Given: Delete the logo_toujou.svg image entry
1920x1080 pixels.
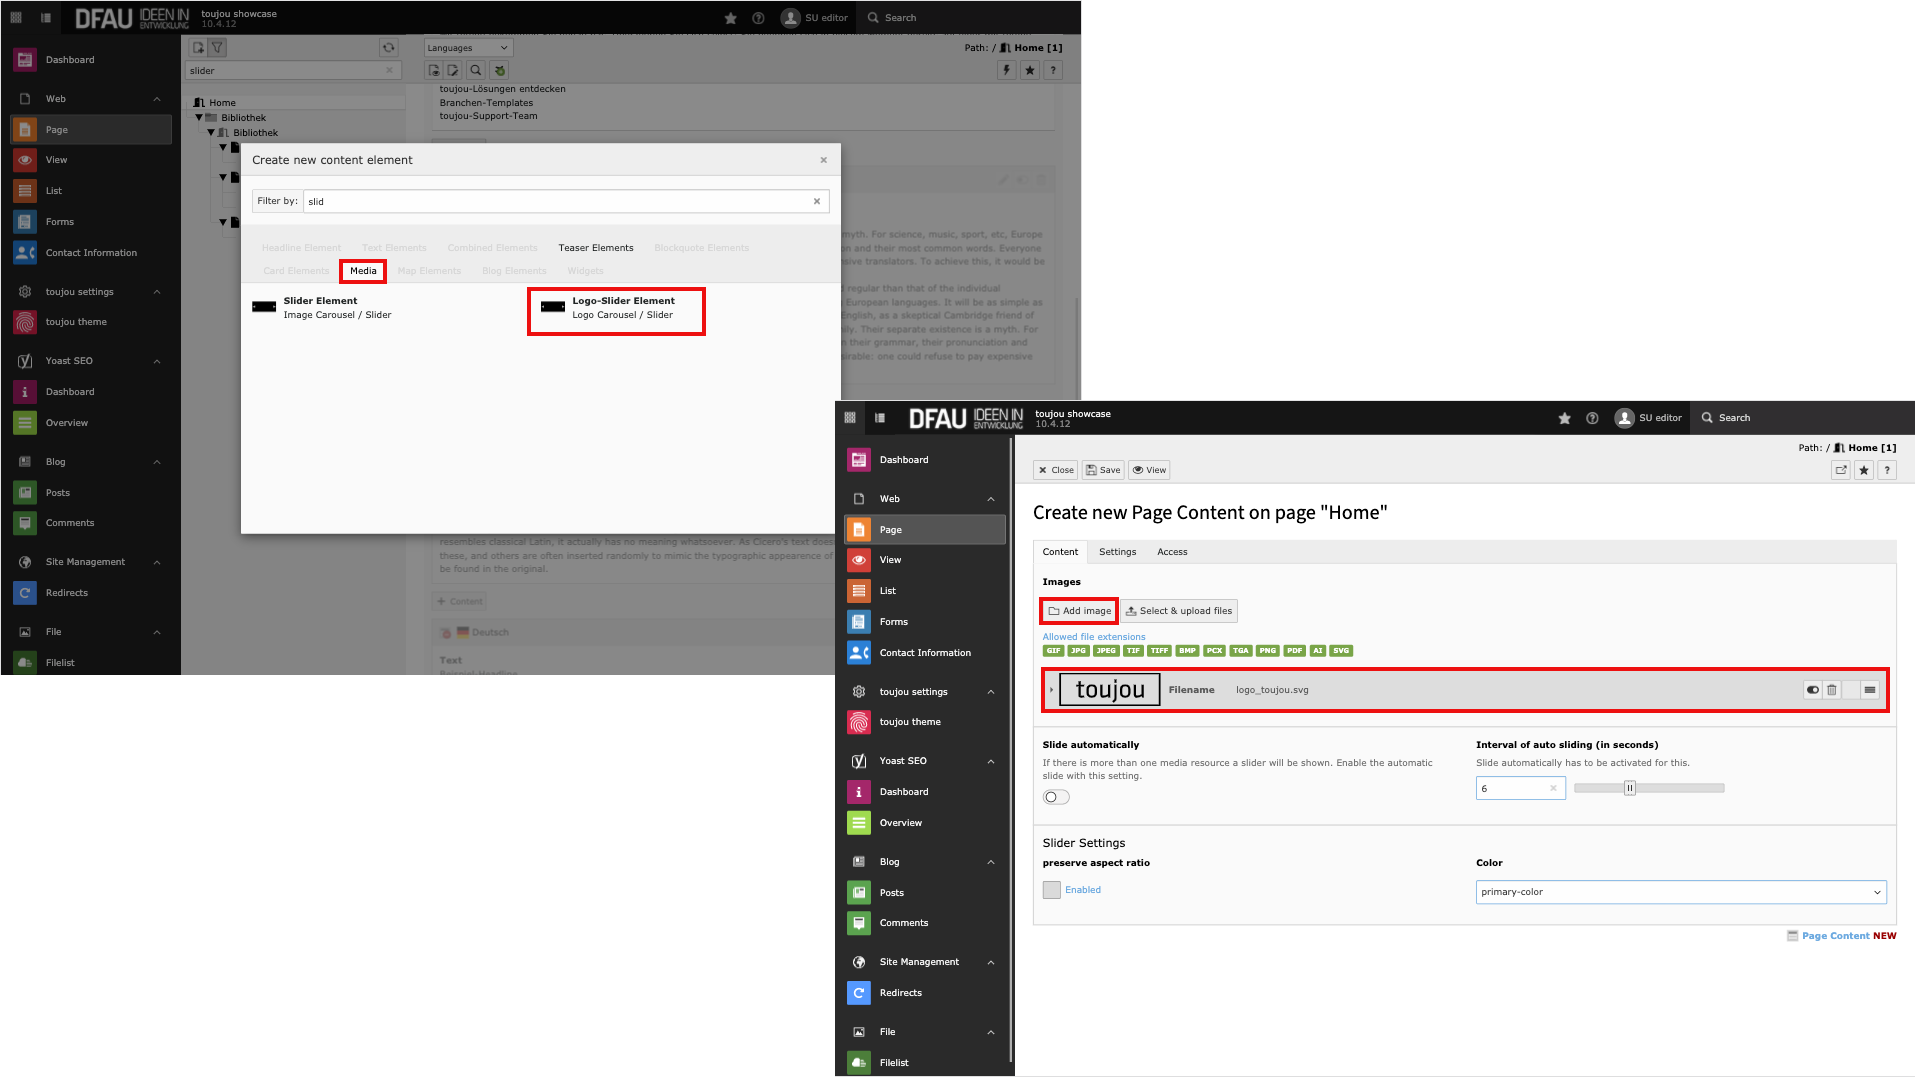Looking at the screenshot, I should point(1832,690).
